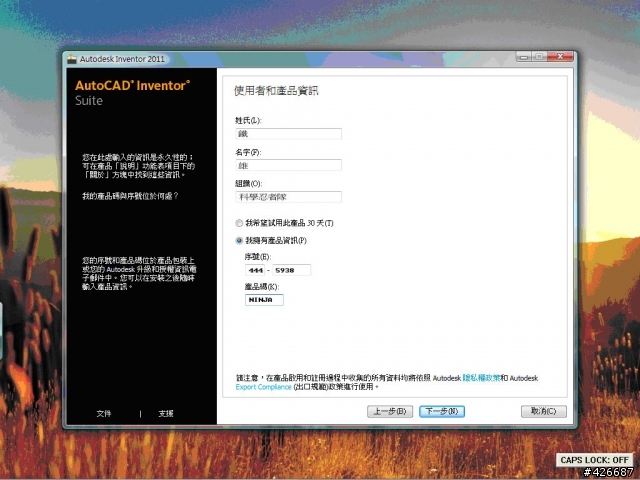Click the 組織(O) organization field
Image resolution: width=640 pixels, height=480 pixels.
(x=289, y=197)
